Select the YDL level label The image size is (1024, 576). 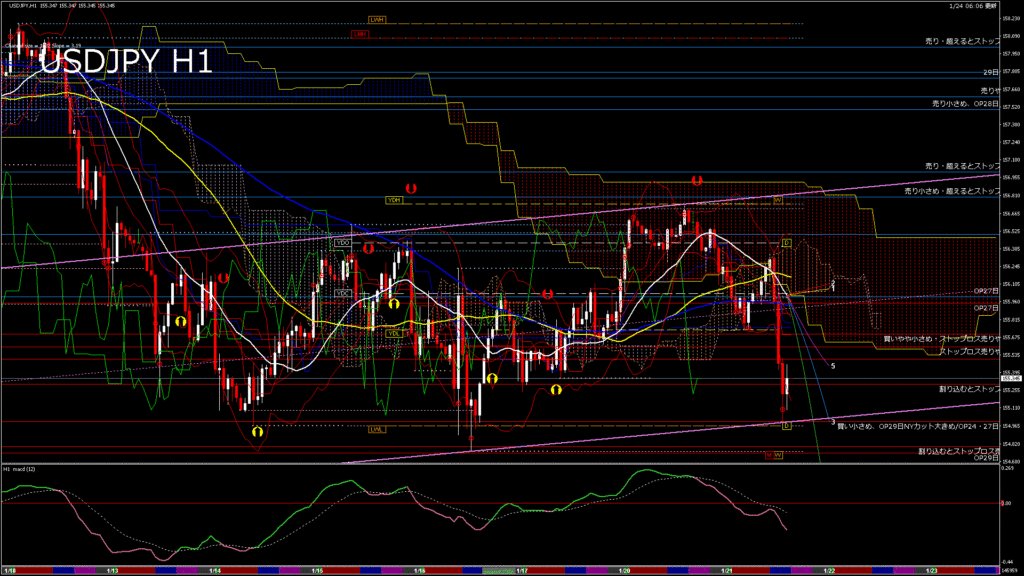pyautogui.click(x=393, y=333)
